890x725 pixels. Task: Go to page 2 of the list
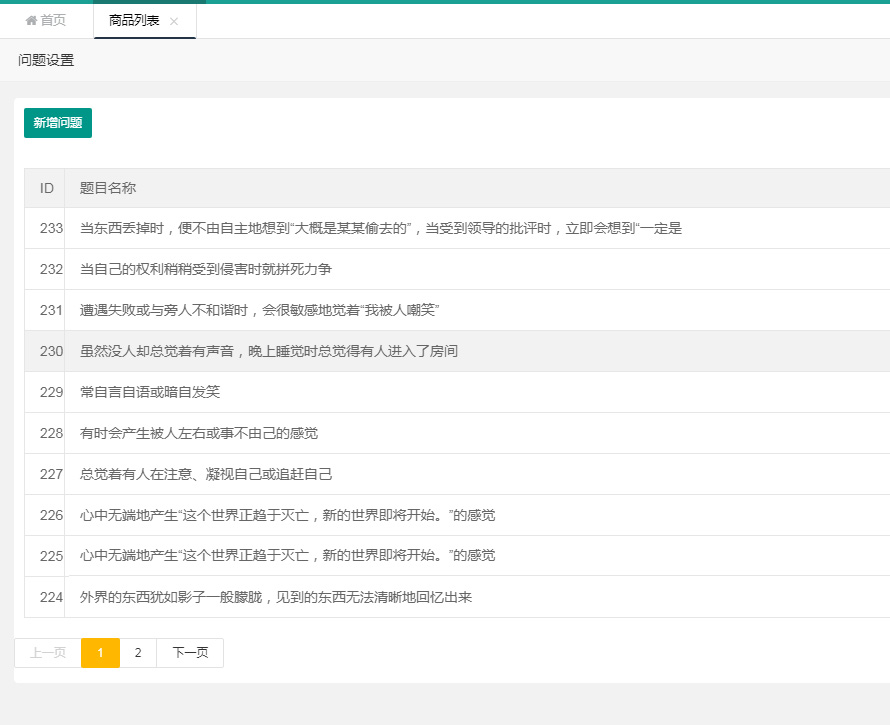coord(138,653)
